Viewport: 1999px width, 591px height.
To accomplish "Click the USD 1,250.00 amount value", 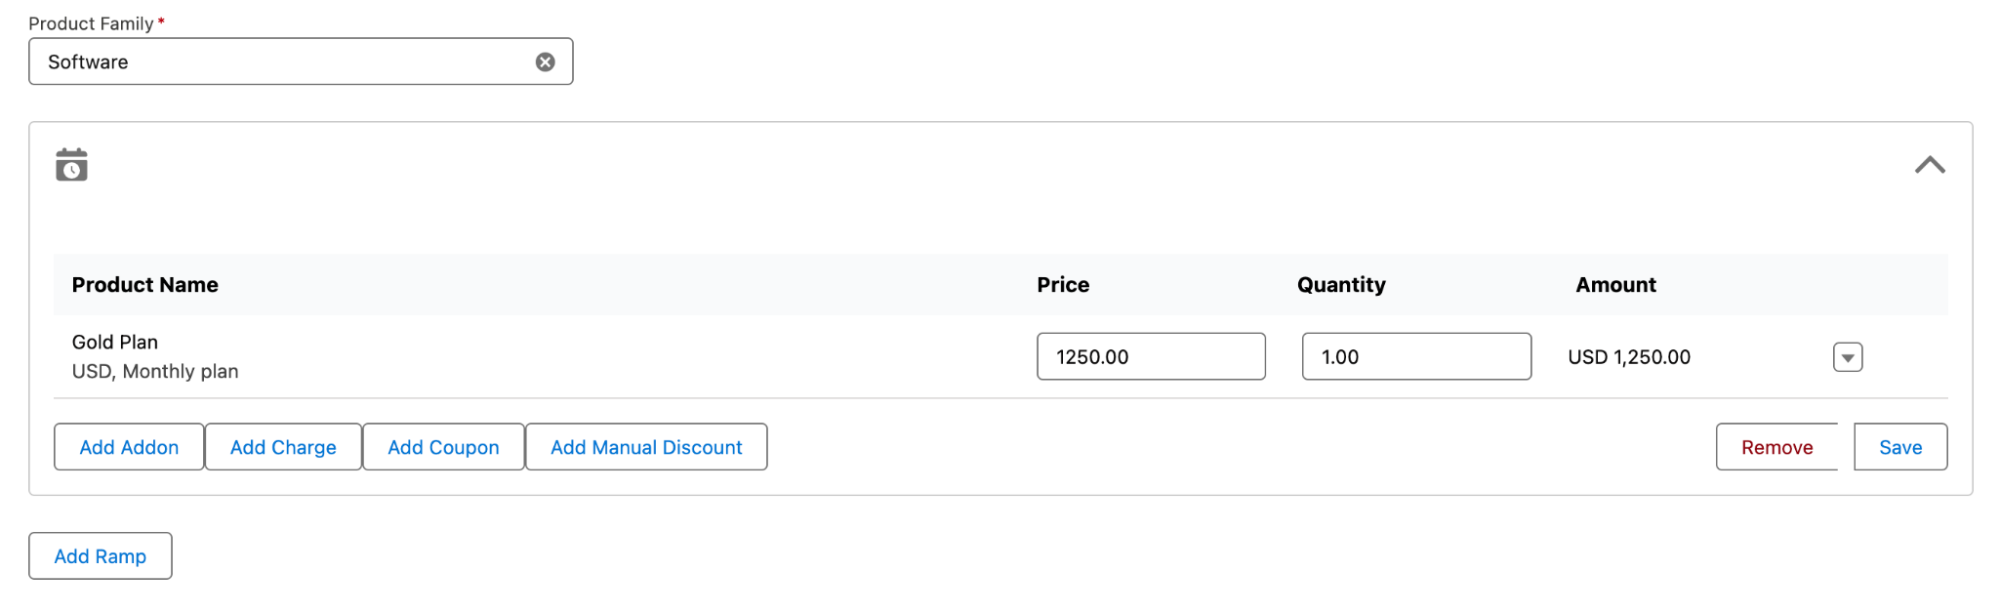I will click(x=1628, y=357).
